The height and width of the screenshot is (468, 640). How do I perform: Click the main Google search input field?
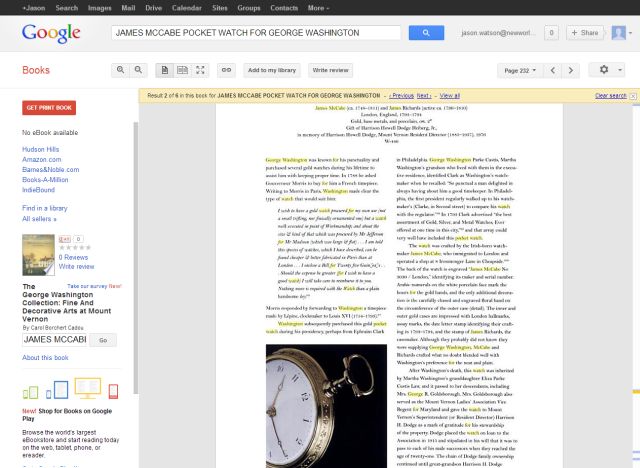pos(256,33)
